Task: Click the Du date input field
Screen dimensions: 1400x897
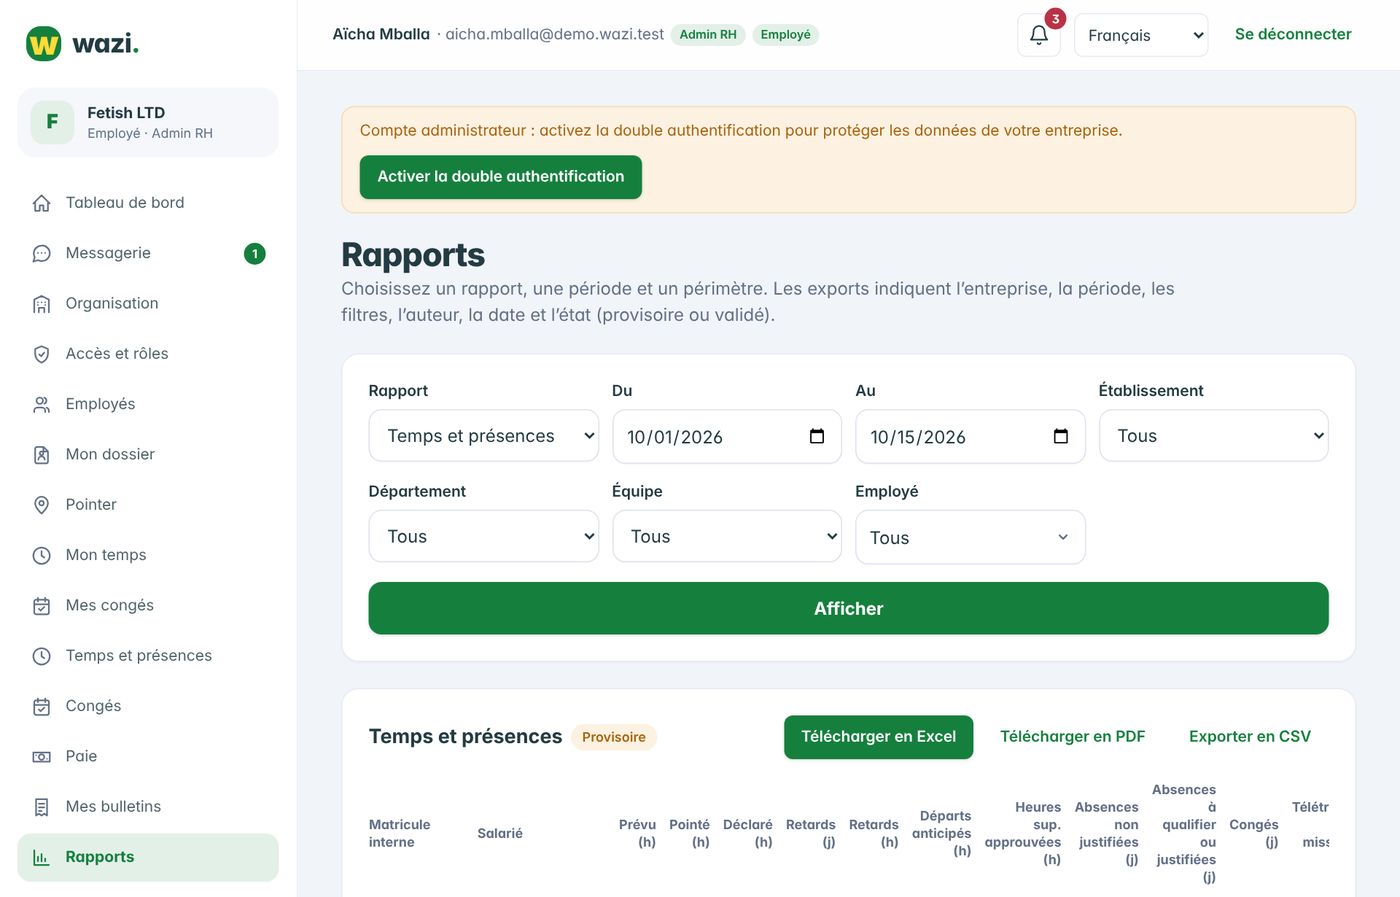Action: (727, 436)
